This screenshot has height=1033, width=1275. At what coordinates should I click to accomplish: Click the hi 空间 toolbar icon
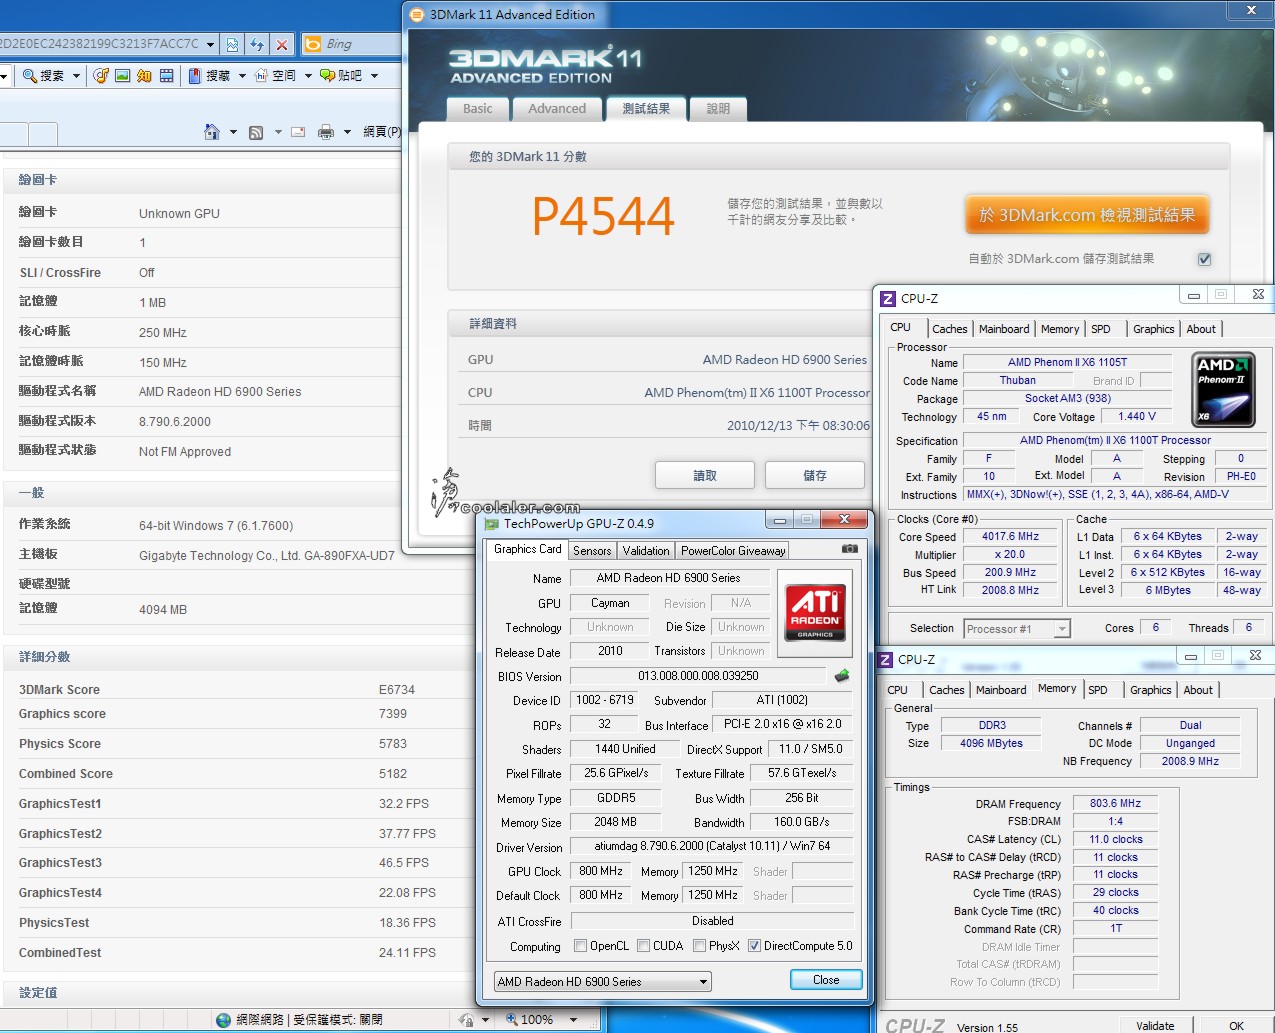tap(261, 75)
